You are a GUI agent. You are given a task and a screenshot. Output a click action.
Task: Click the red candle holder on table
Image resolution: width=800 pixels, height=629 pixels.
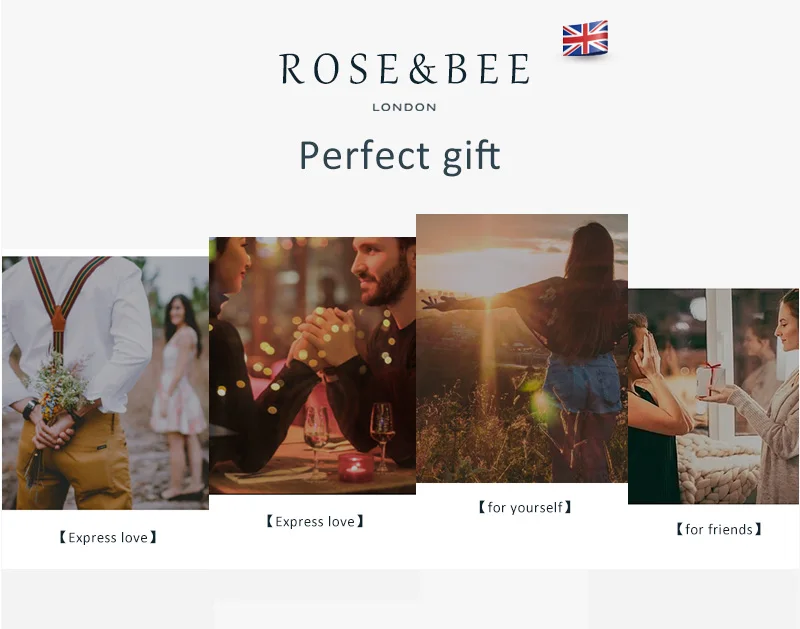(356, 467)
